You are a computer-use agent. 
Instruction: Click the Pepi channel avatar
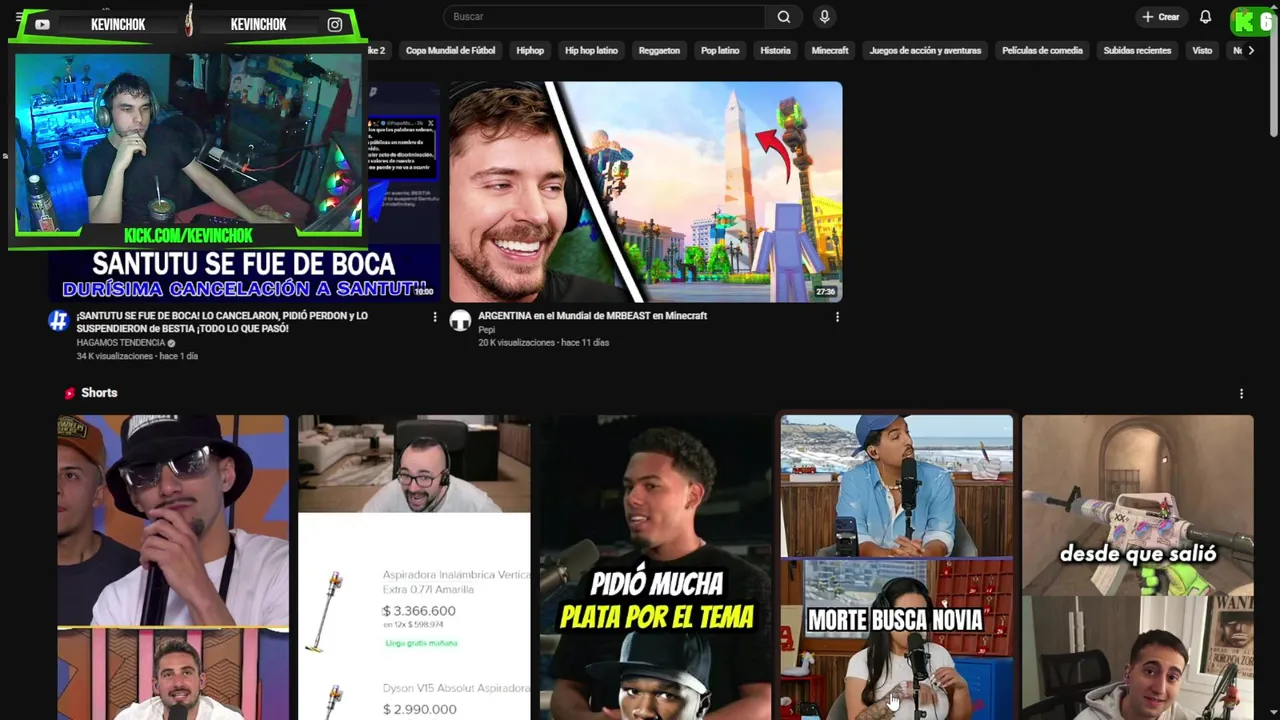(x=460, y=320)
